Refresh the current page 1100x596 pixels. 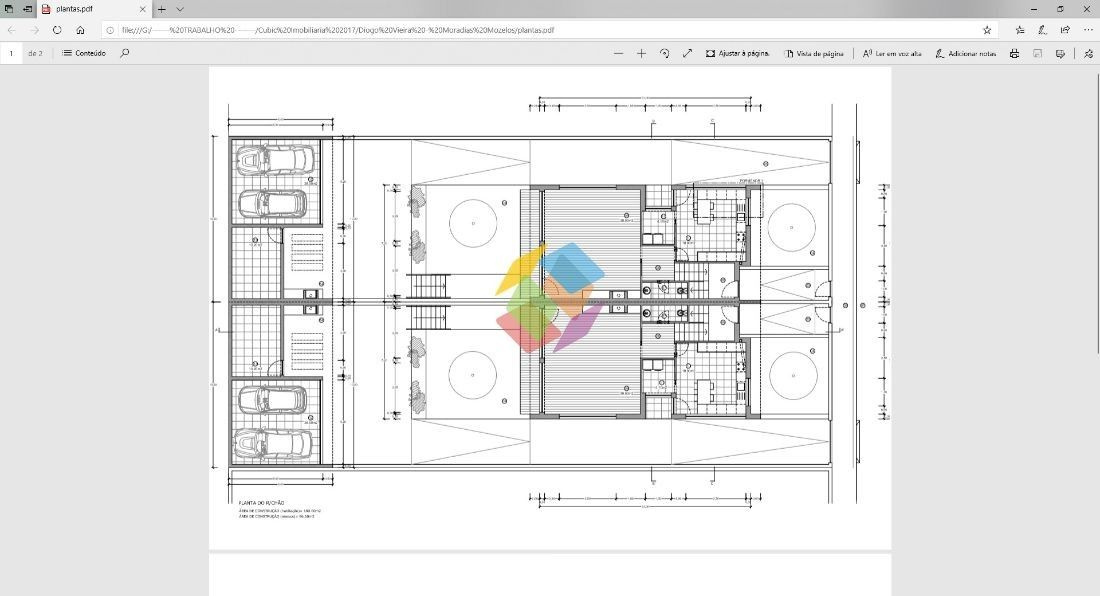coord(57,30)
